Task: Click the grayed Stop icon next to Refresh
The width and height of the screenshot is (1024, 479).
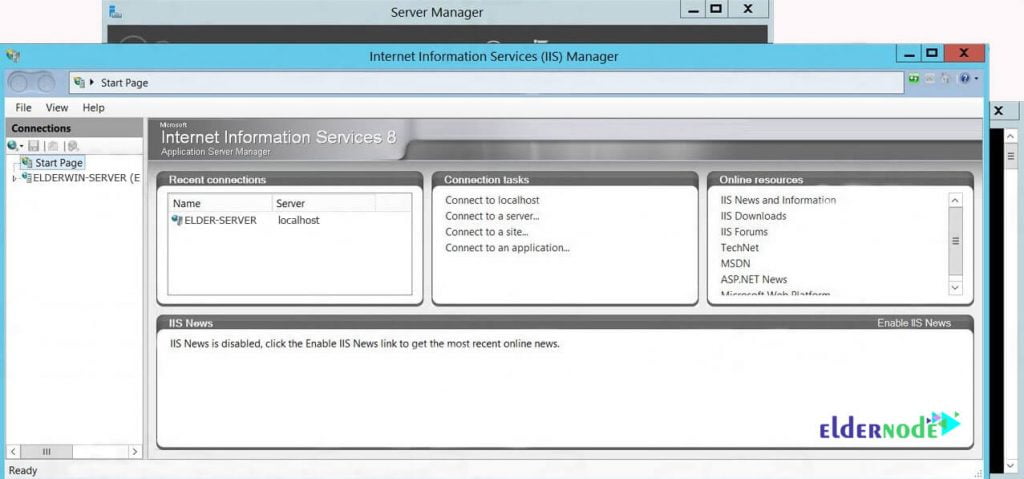Action: (929, 78)
